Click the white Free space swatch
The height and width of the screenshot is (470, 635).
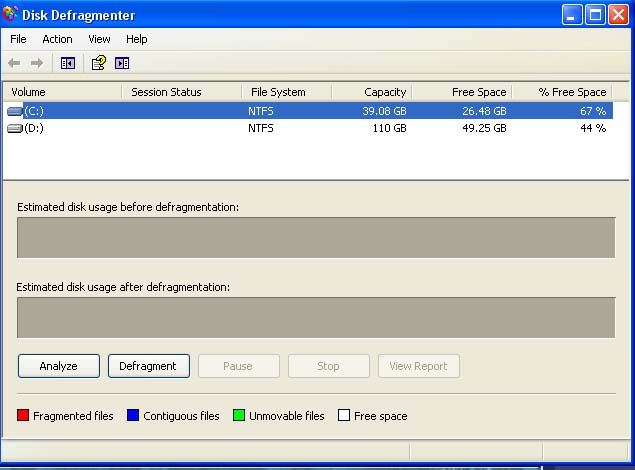(344, 415)
